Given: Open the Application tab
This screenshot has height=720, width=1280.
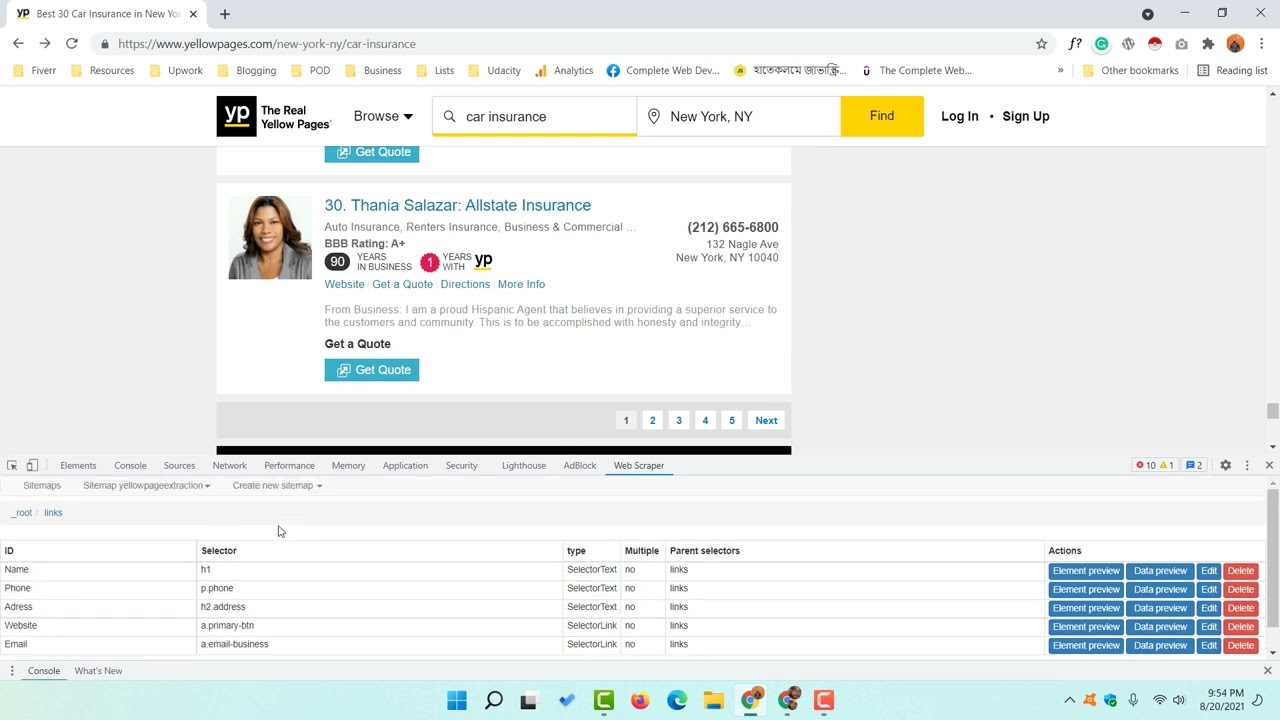Looking at the screenshot, I should click(x=405, y=466).
